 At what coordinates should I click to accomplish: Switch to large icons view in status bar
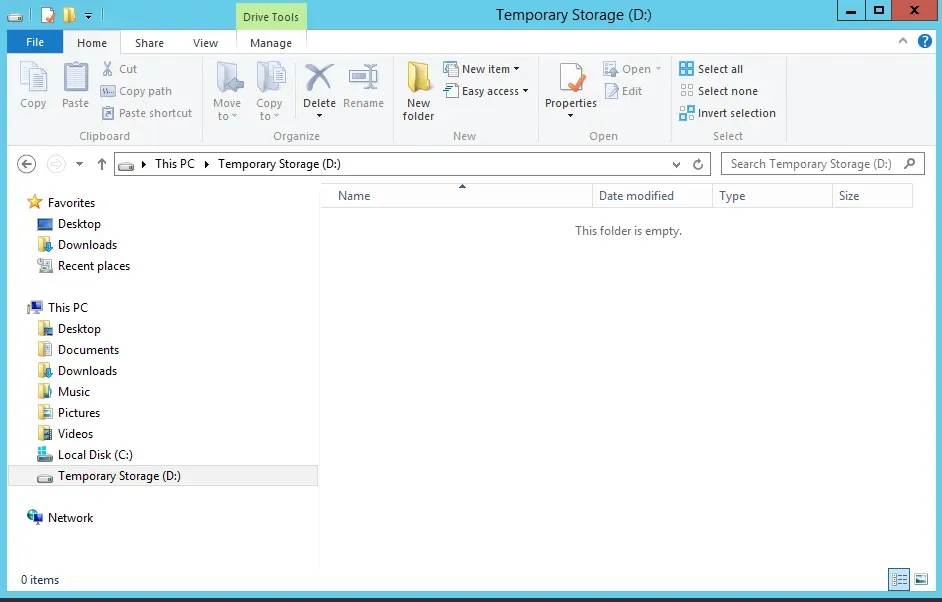921,579
